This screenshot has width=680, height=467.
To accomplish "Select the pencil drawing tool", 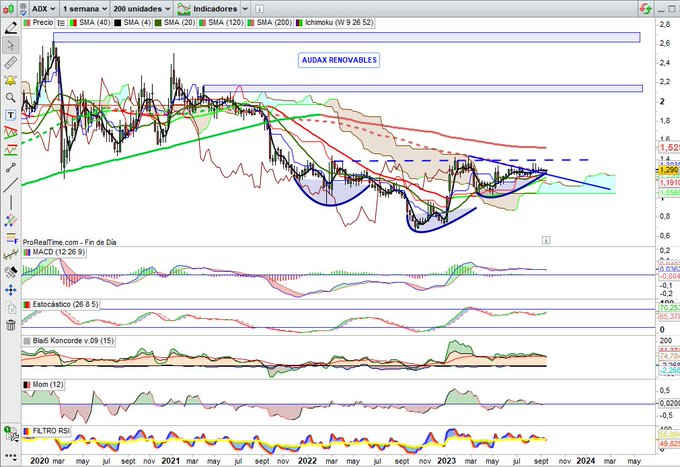I will [x=11, y=28].
